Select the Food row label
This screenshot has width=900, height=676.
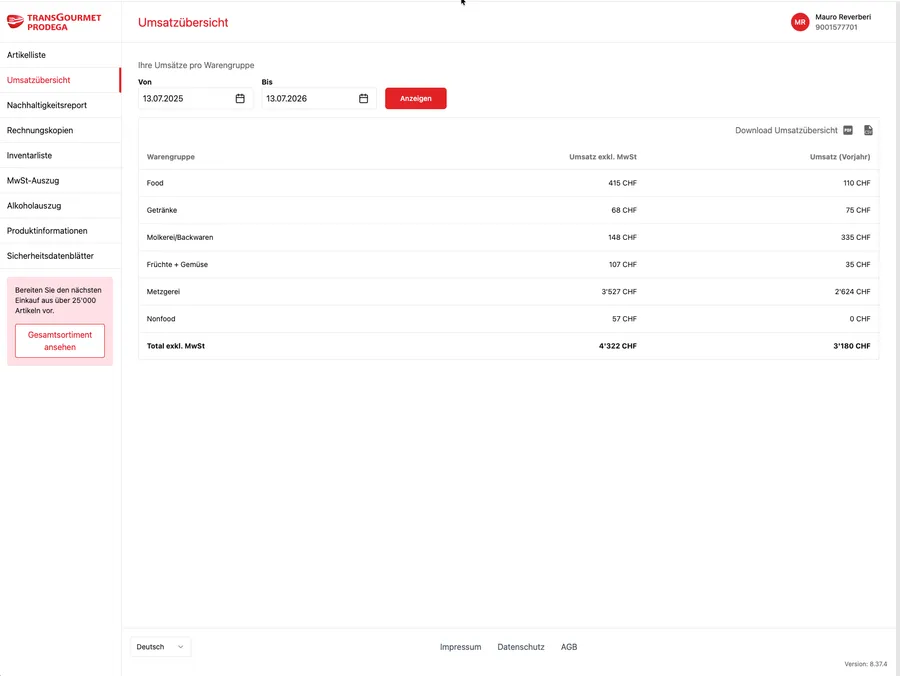click(x=155, y=183)
